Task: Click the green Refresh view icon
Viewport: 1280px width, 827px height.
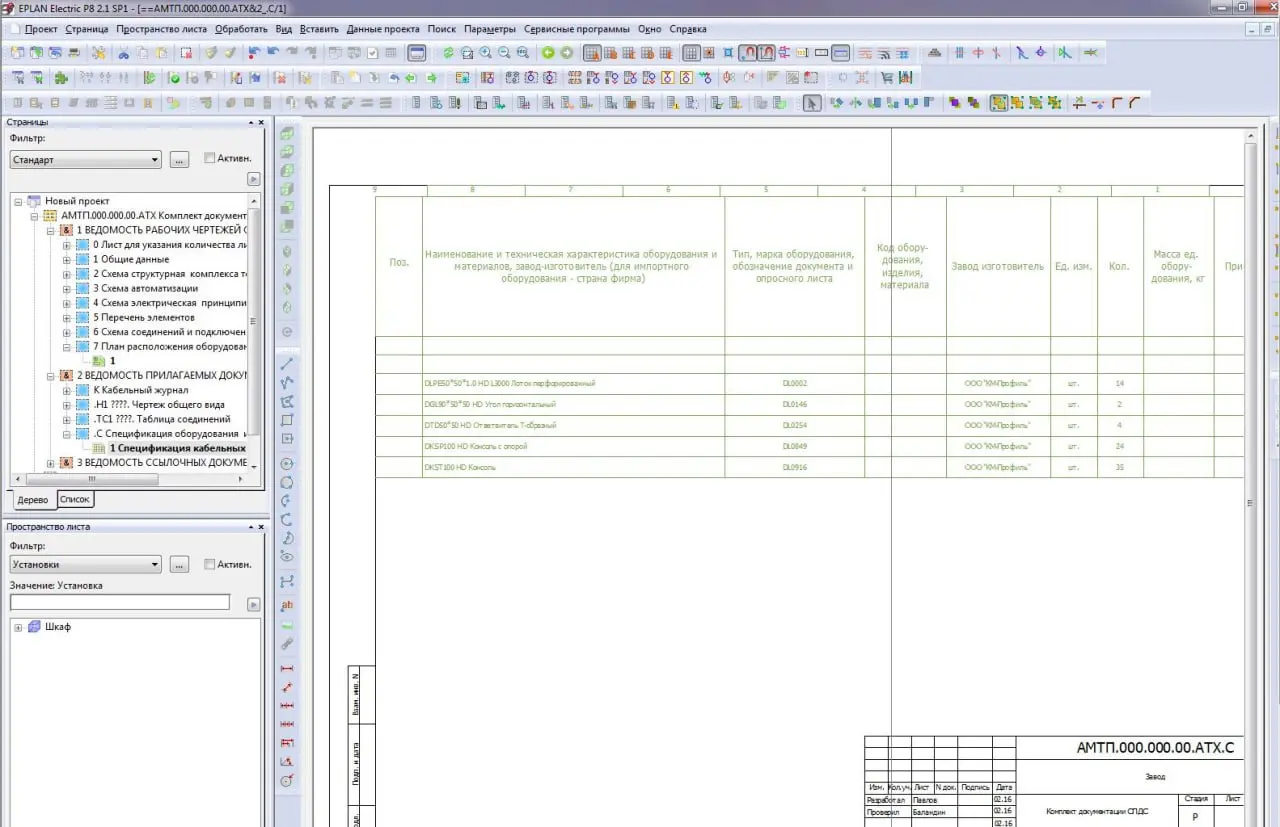Action: click(x=448, y=53)
